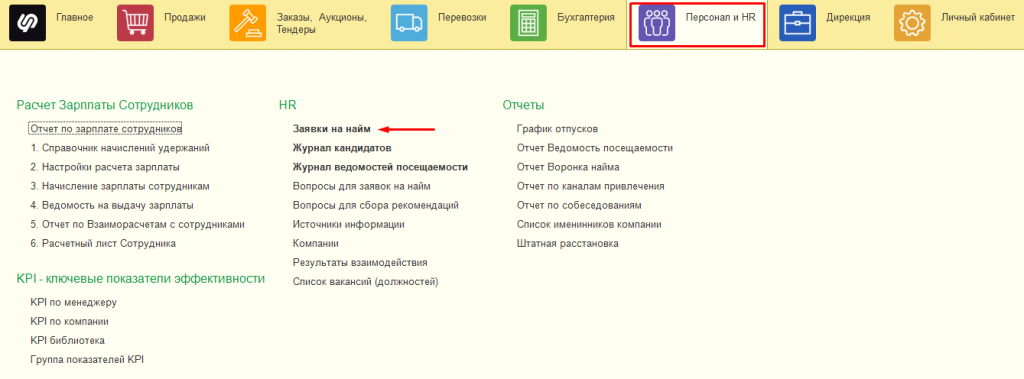Screen dimensions: 1024x379
Task: Open График отпусков report
Action: (557, 129)
